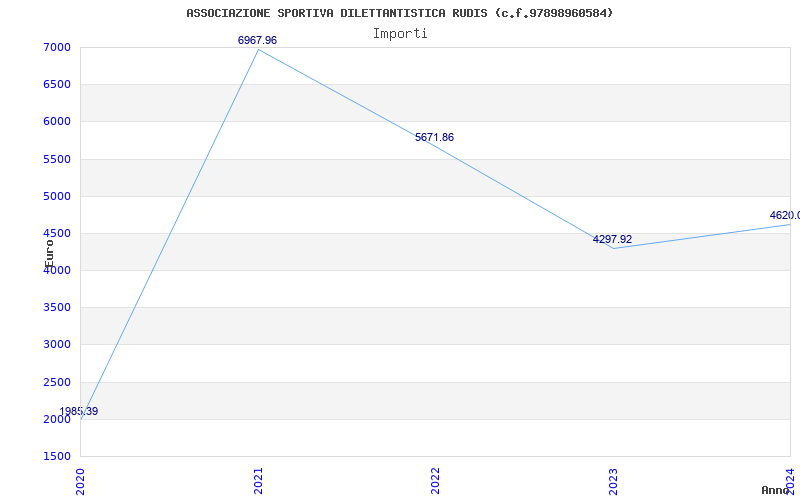Click the 6967.96 data point label
This screenshot has width=800, height=500.
coord(257,40)
